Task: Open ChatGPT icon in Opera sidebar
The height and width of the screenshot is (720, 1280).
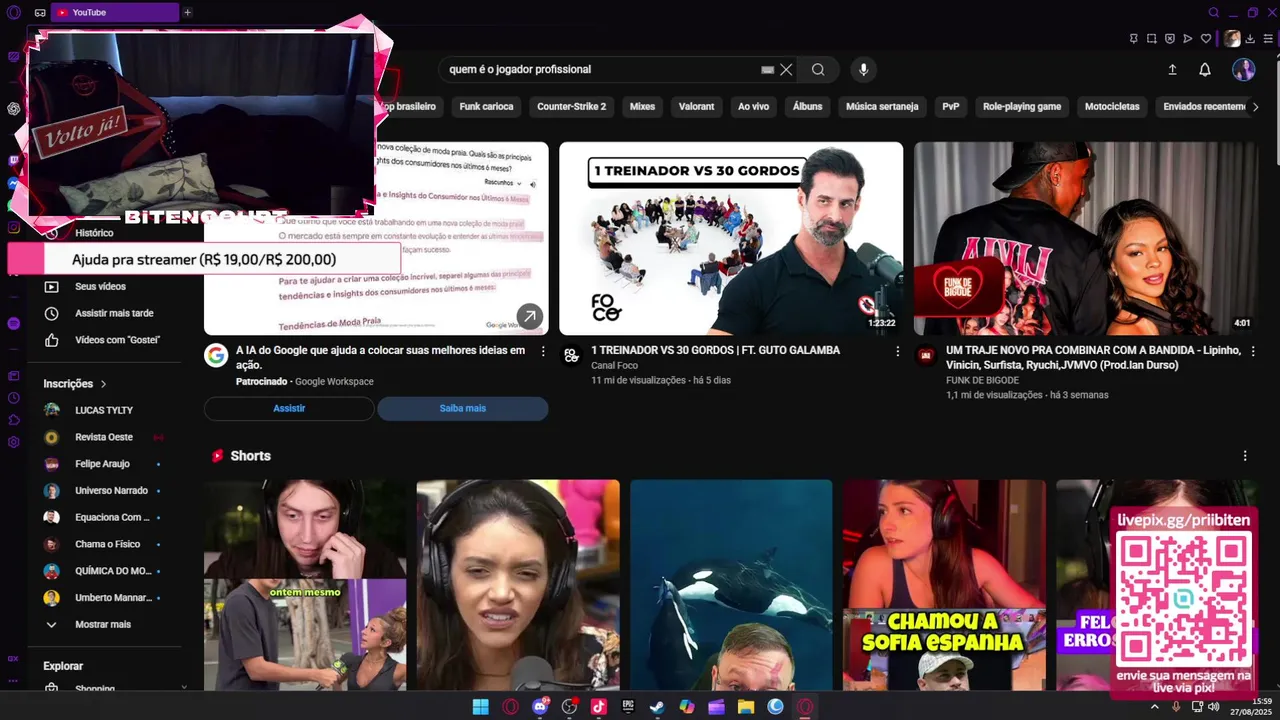Action: click(x=14, y=109)
